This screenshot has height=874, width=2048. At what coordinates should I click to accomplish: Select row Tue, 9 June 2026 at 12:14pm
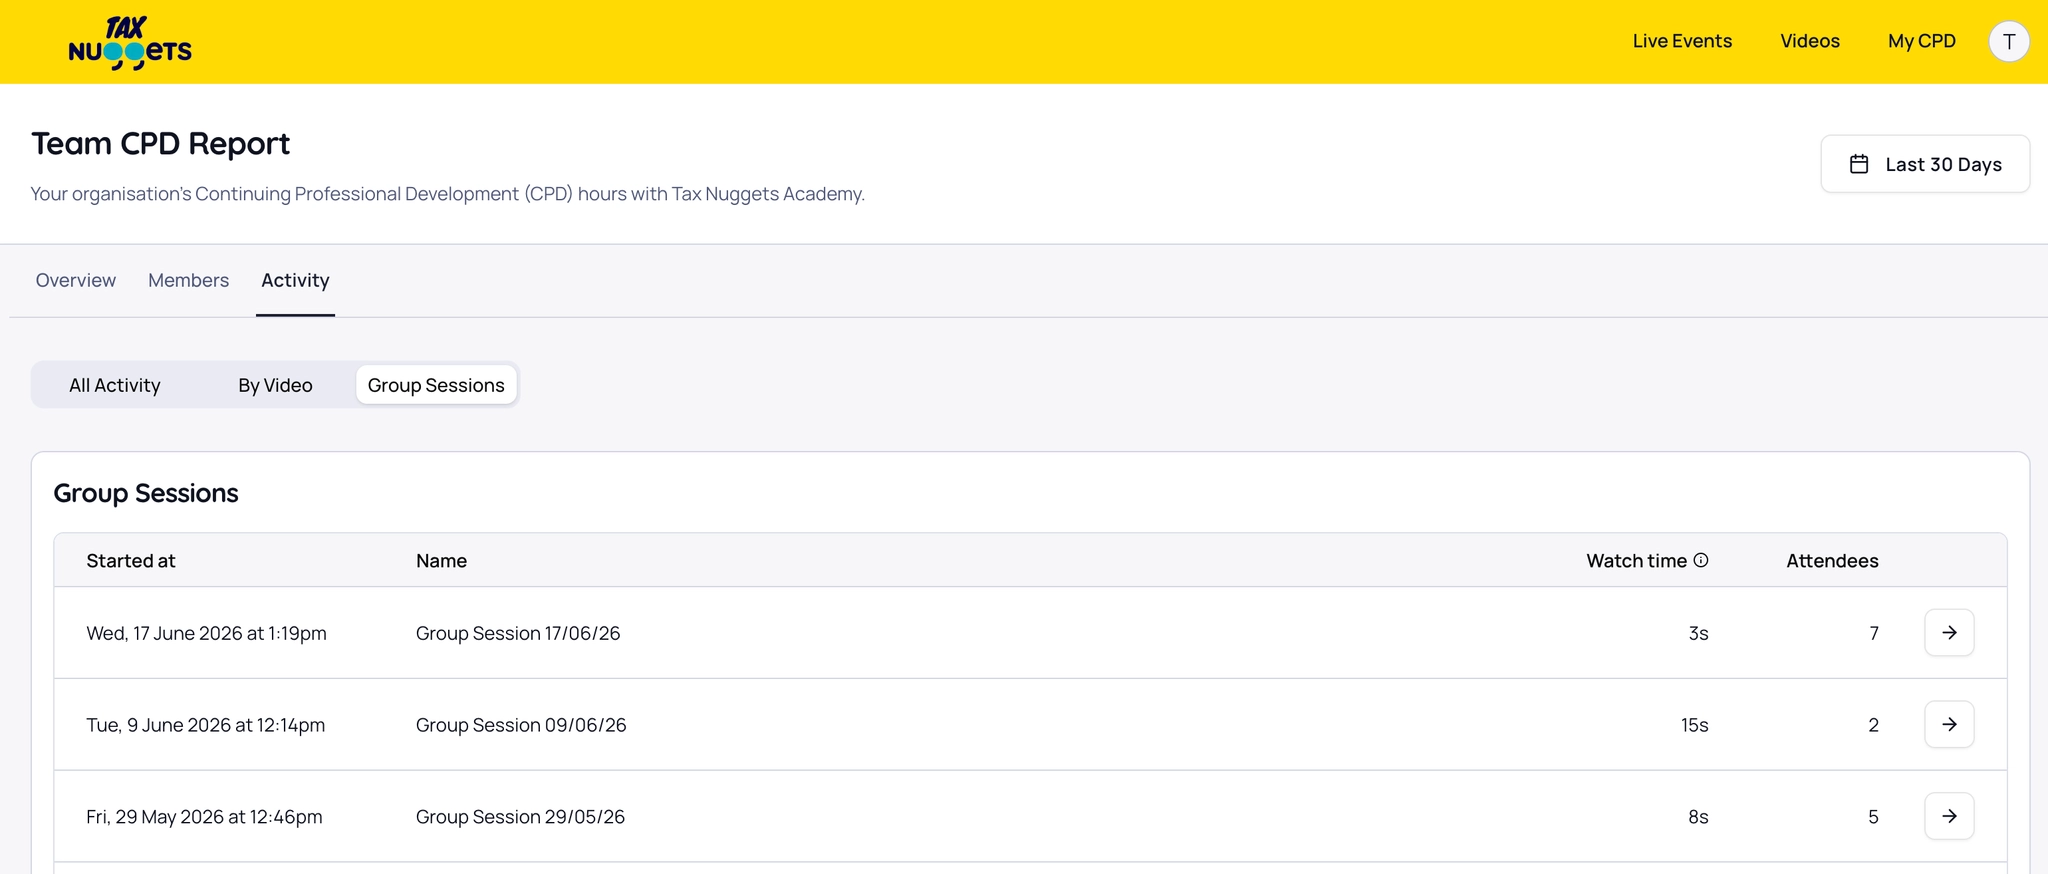pyautogui.click(x=1030, y=725)
